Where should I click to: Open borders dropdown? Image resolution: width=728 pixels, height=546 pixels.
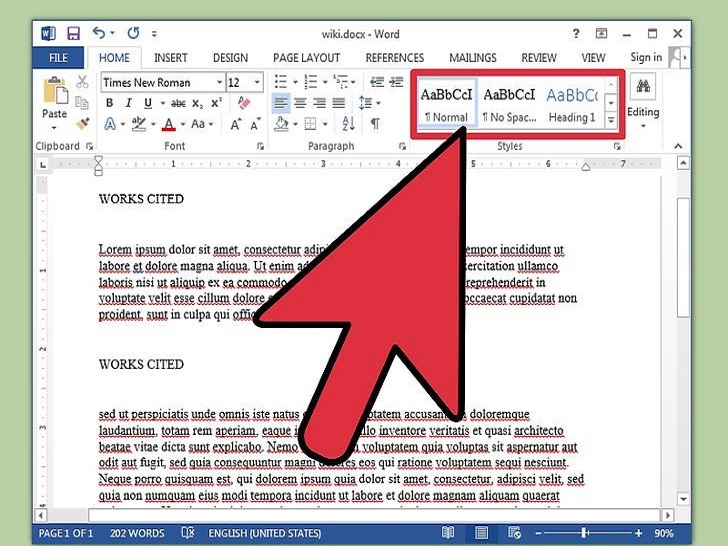click(325, 124)
